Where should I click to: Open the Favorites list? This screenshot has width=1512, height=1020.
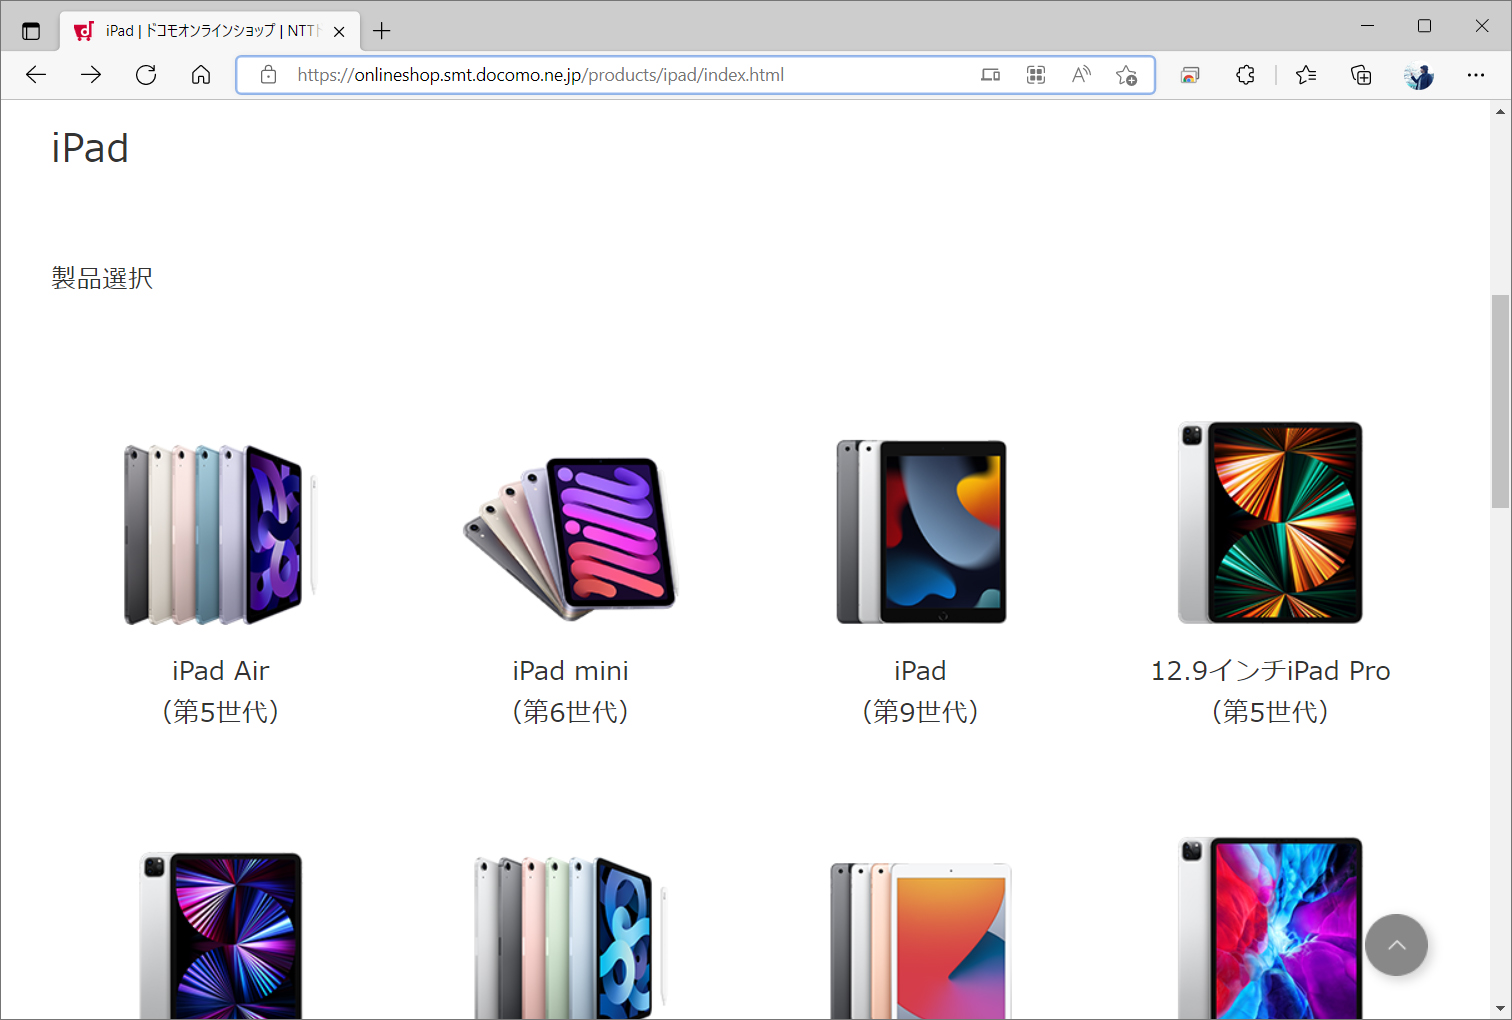click(1306, 75)
